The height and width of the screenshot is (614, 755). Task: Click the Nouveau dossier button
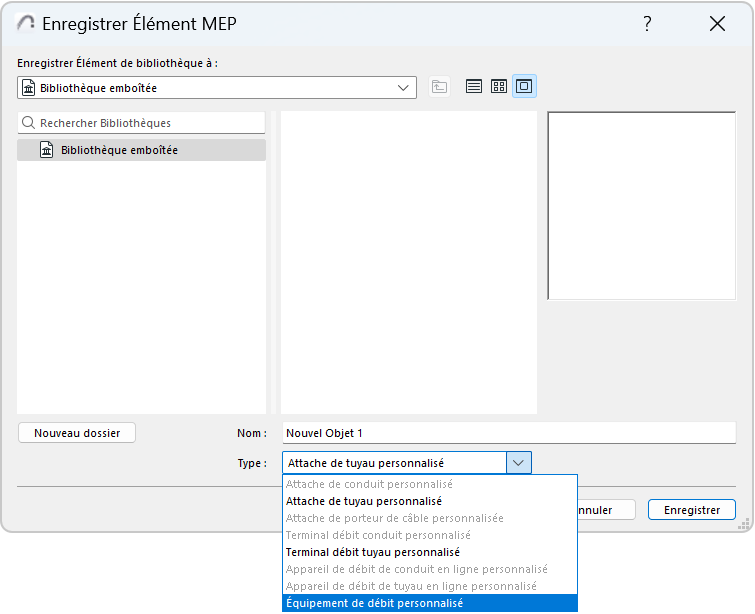pyautogui.click(x=77, y=433)
